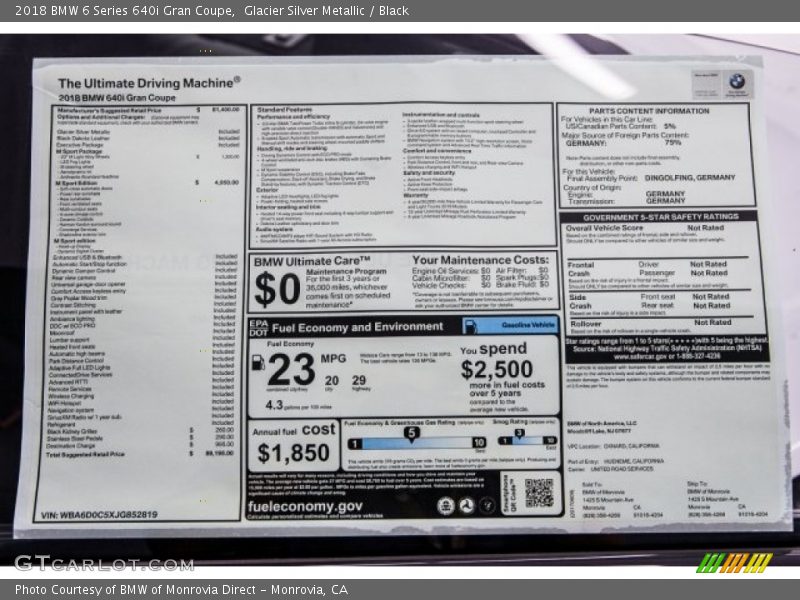Screen dimensions: 800x600
Task: Click the 'Wireless Charging' option row
Action: tap(141, 396)
